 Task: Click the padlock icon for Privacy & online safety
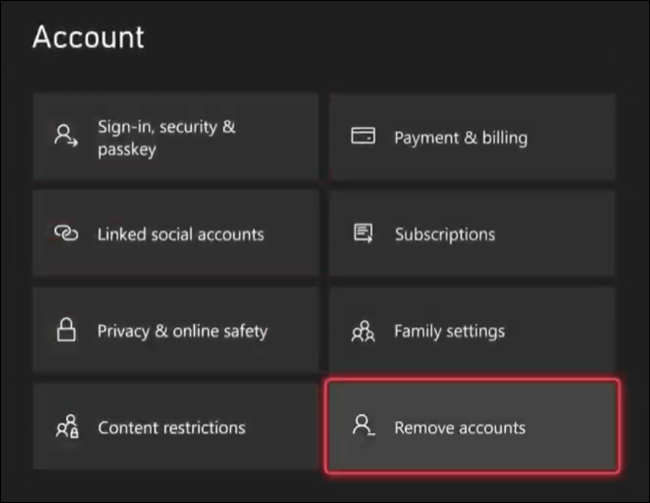pos(65,331)
